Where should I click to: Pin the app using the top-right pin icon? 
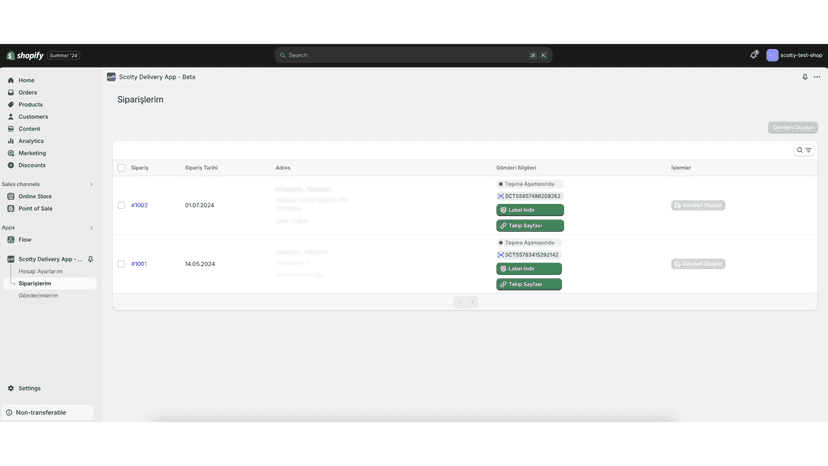coord(805,77)
